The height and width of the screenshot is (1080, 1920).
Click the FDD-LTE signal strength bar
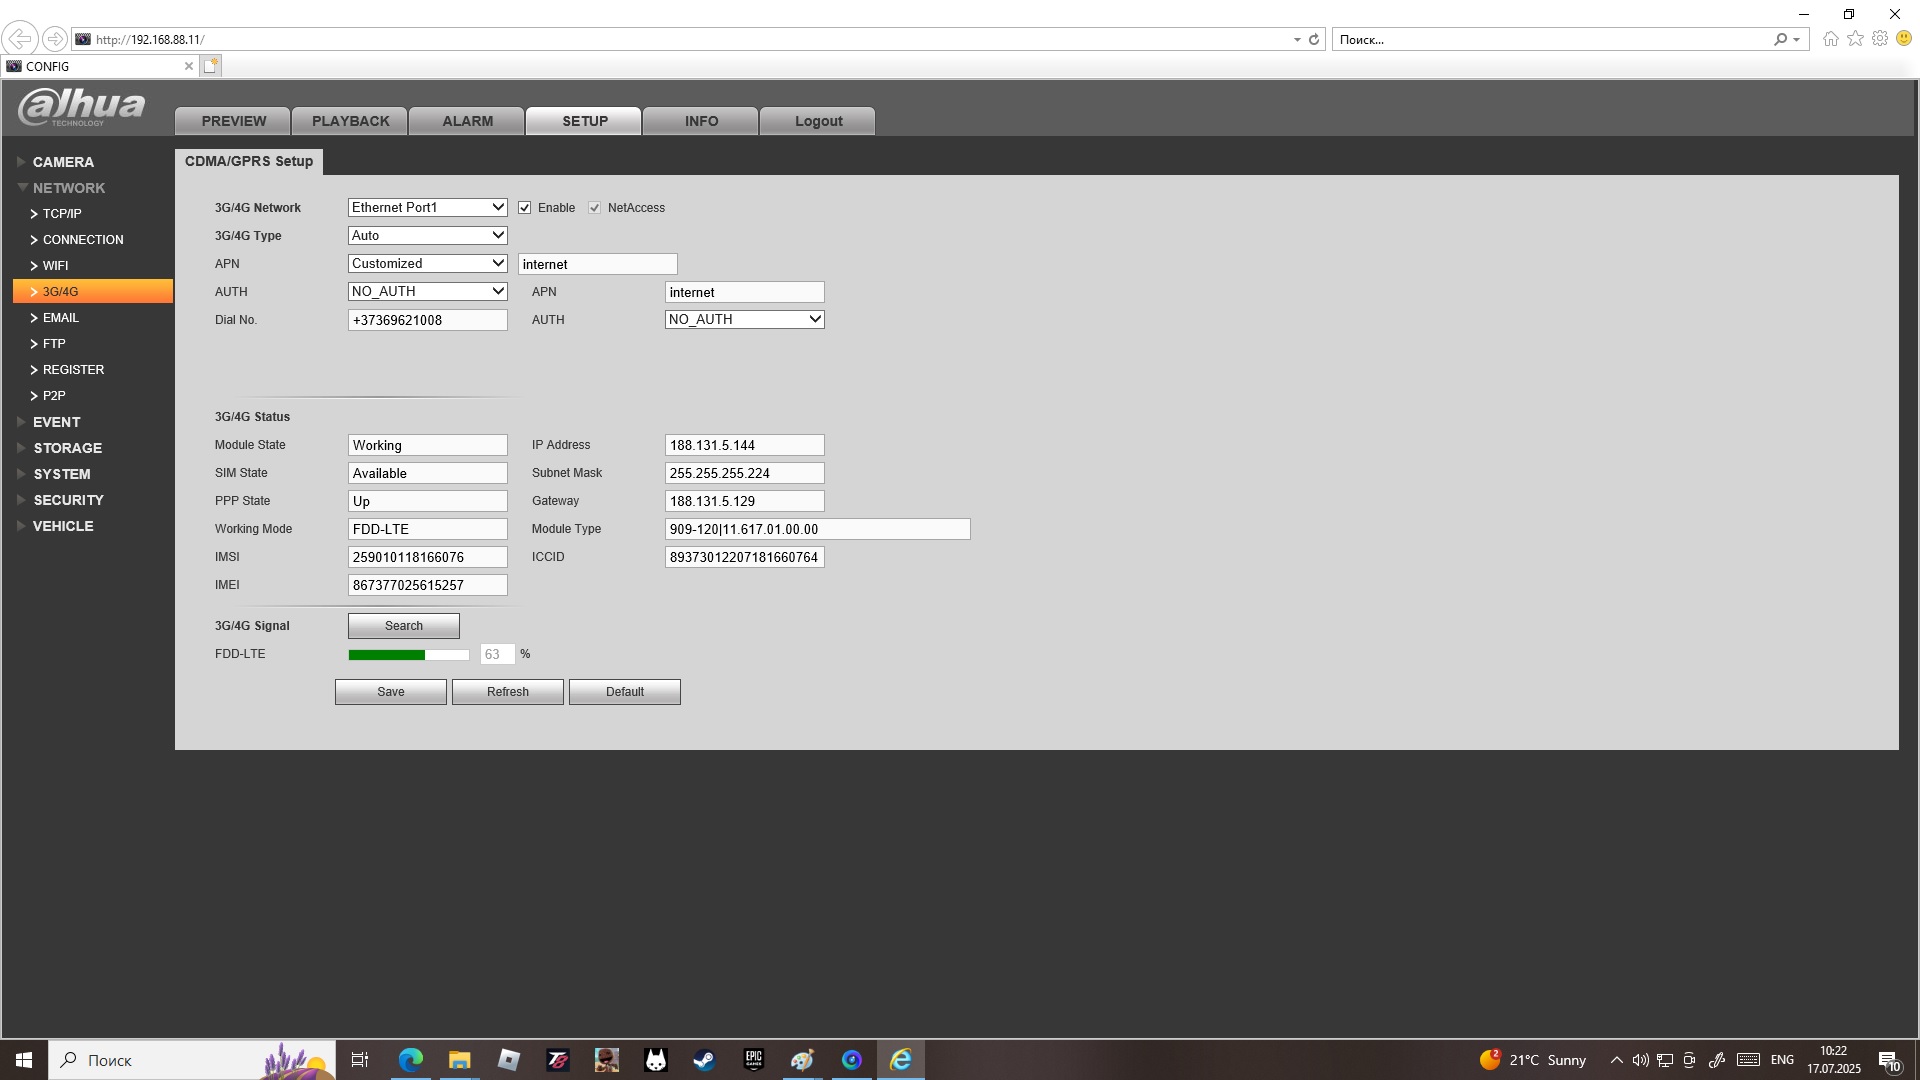coord(408,655)
